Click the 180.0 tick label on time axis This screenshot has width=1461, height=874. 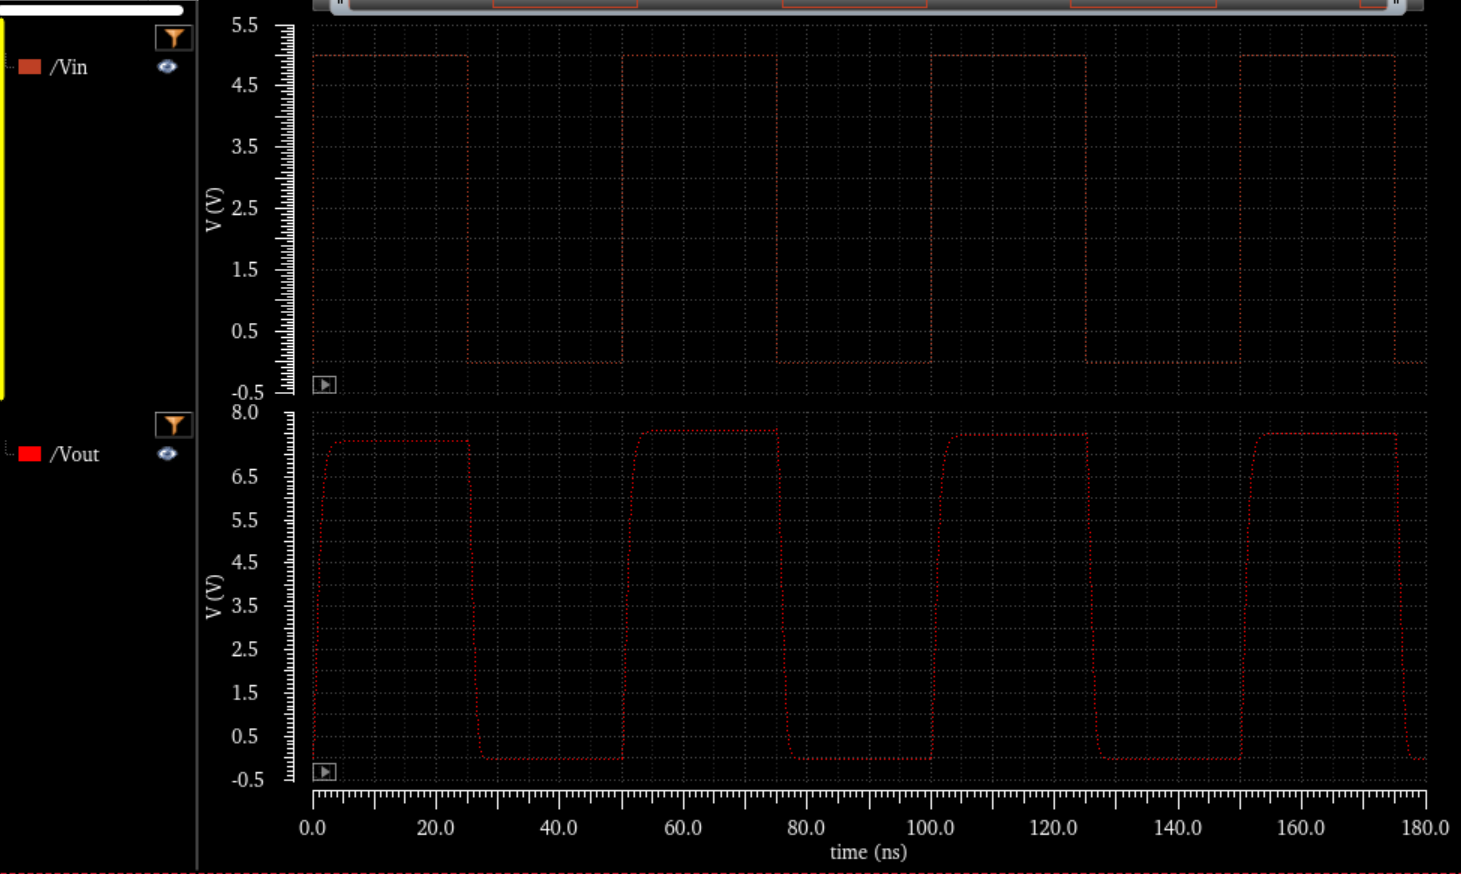click(1425, 828)
